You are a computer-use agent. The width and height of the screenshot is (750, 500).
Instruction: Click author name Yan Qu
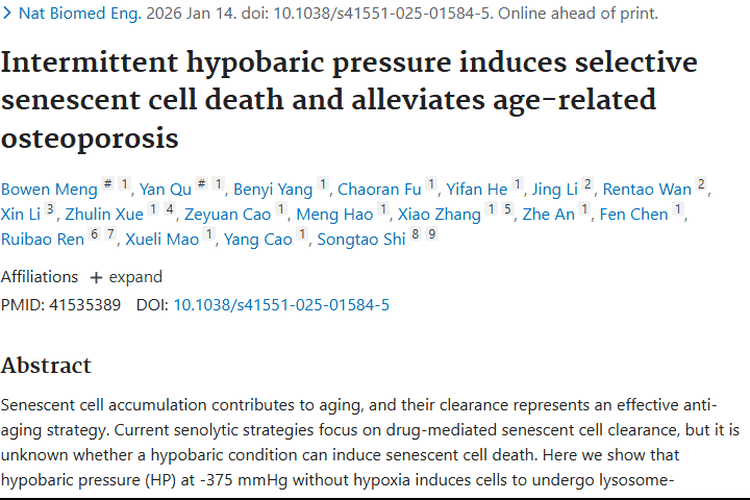pyautogui.click(x=165, y=189)
